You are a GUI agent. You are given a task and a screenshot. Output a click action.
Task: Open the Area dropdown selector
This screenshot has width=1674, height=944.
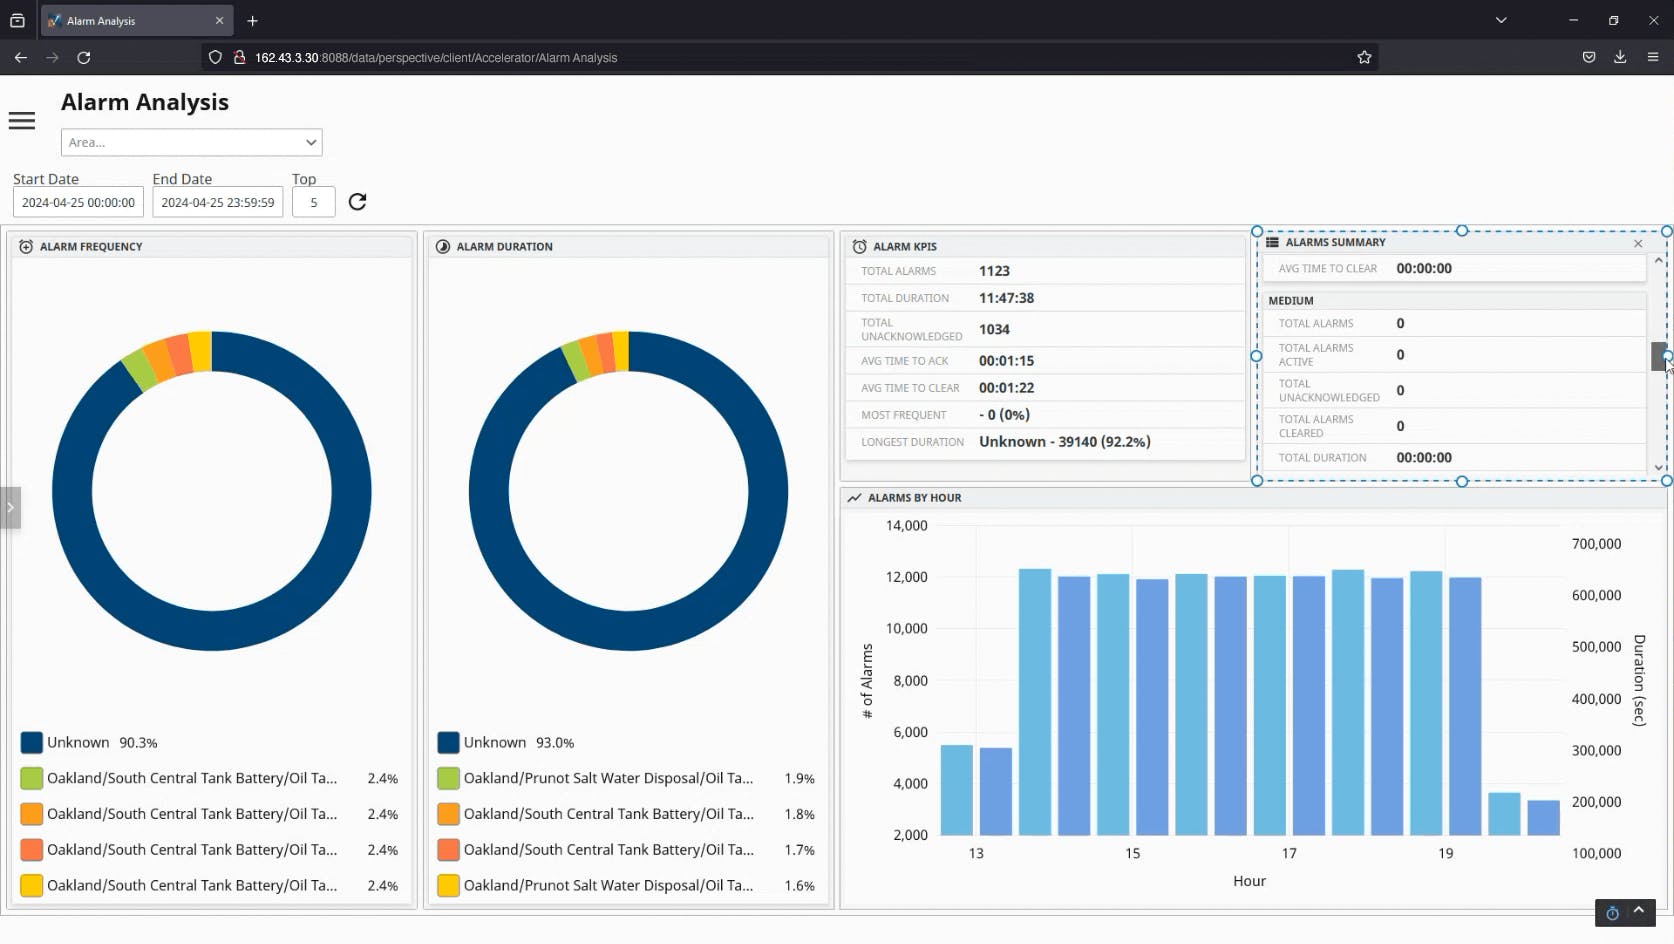pyautogui.click(x=191, y=142)
